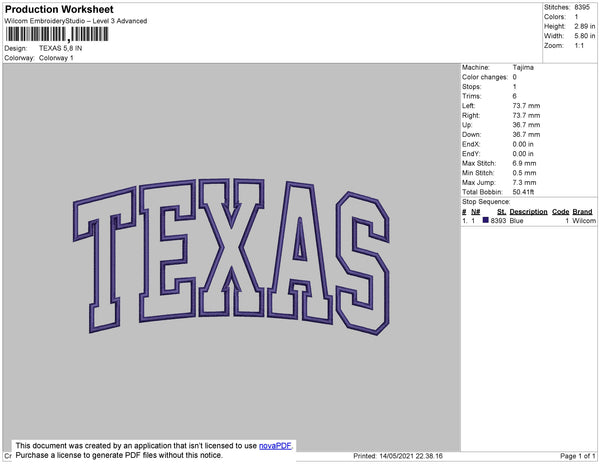
Task: Click the Wilcom brand entry
Action: click(x=584, y=221)
